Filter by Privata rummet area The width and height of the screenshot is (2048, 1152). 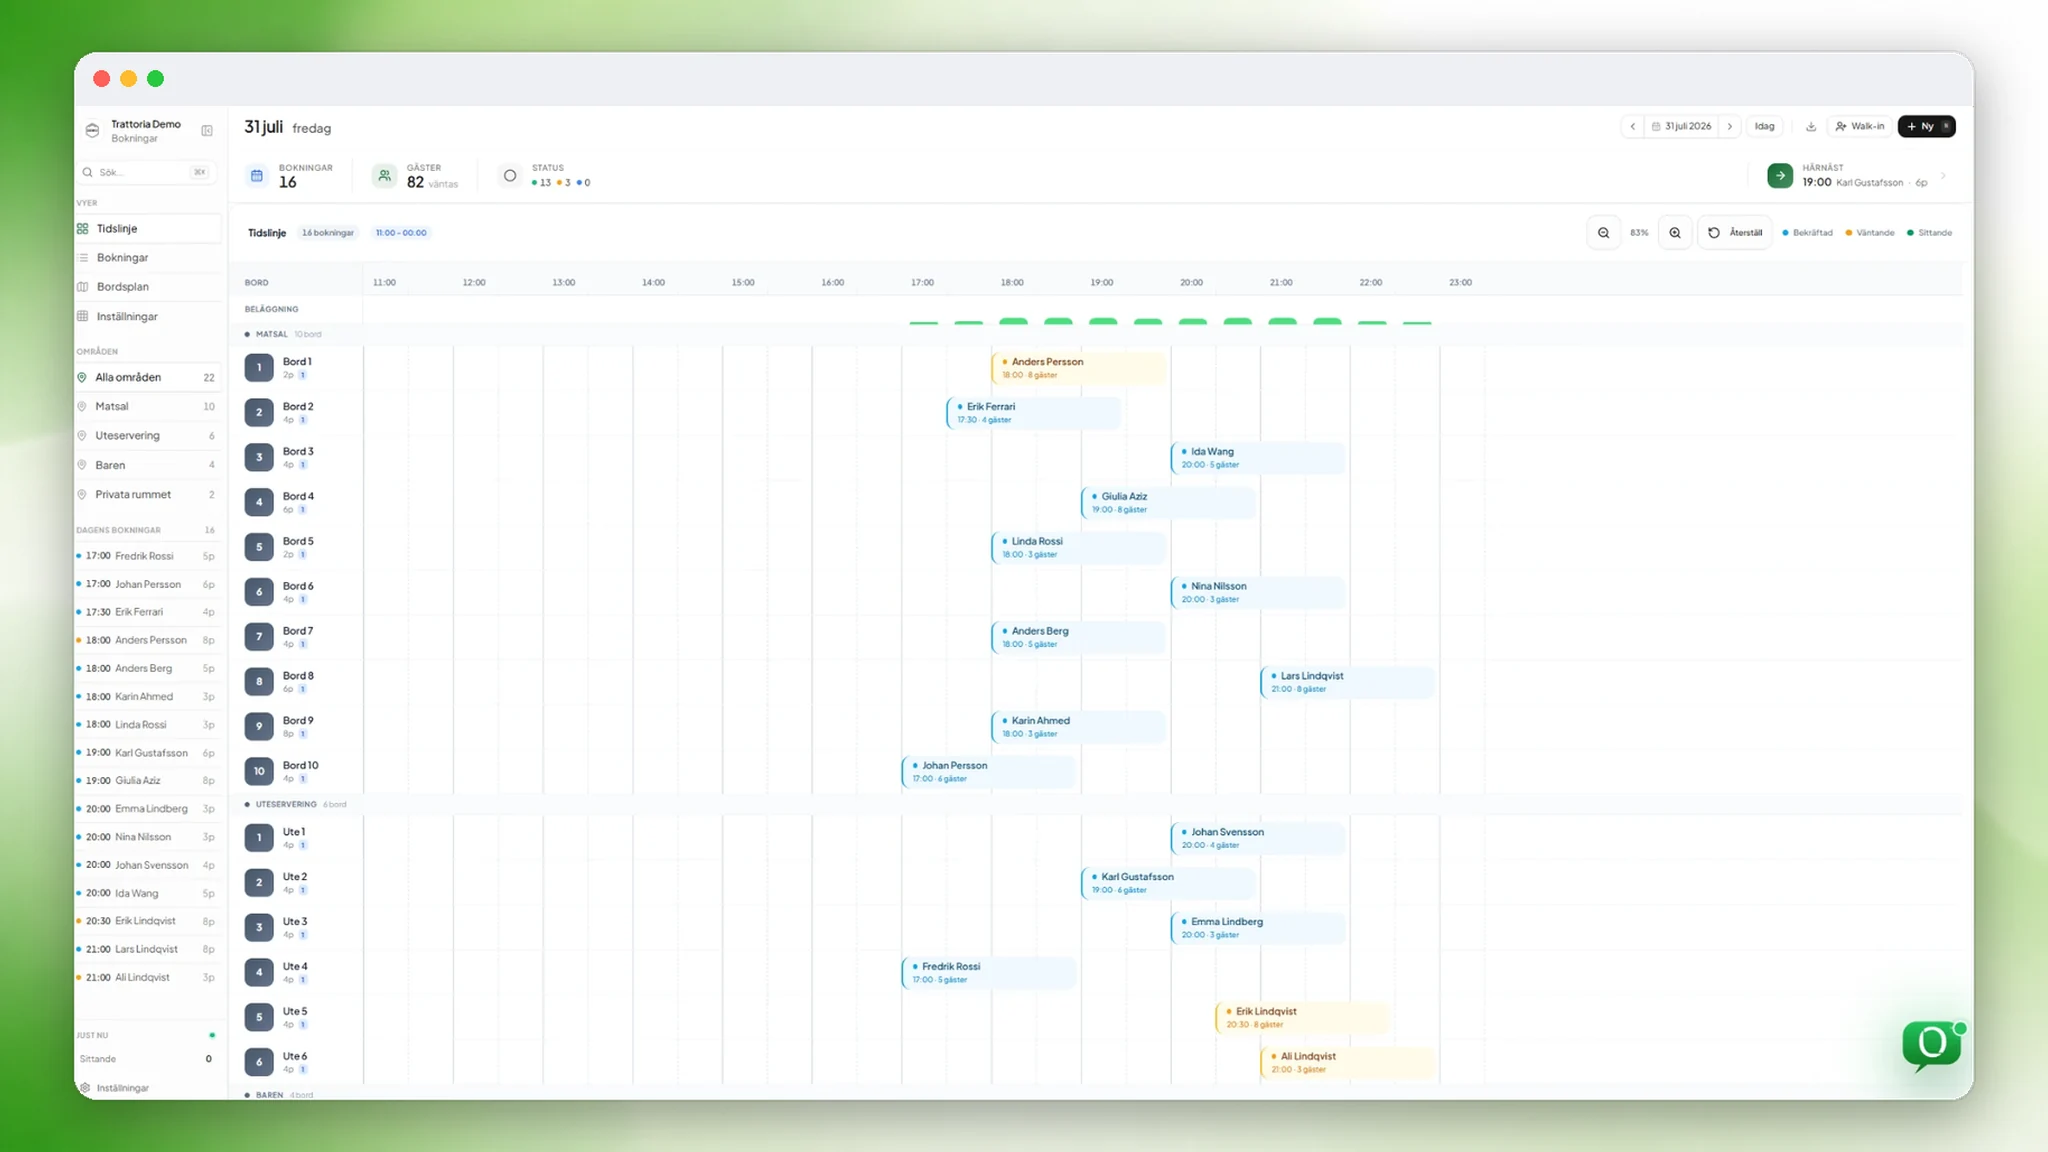[148, 495]
